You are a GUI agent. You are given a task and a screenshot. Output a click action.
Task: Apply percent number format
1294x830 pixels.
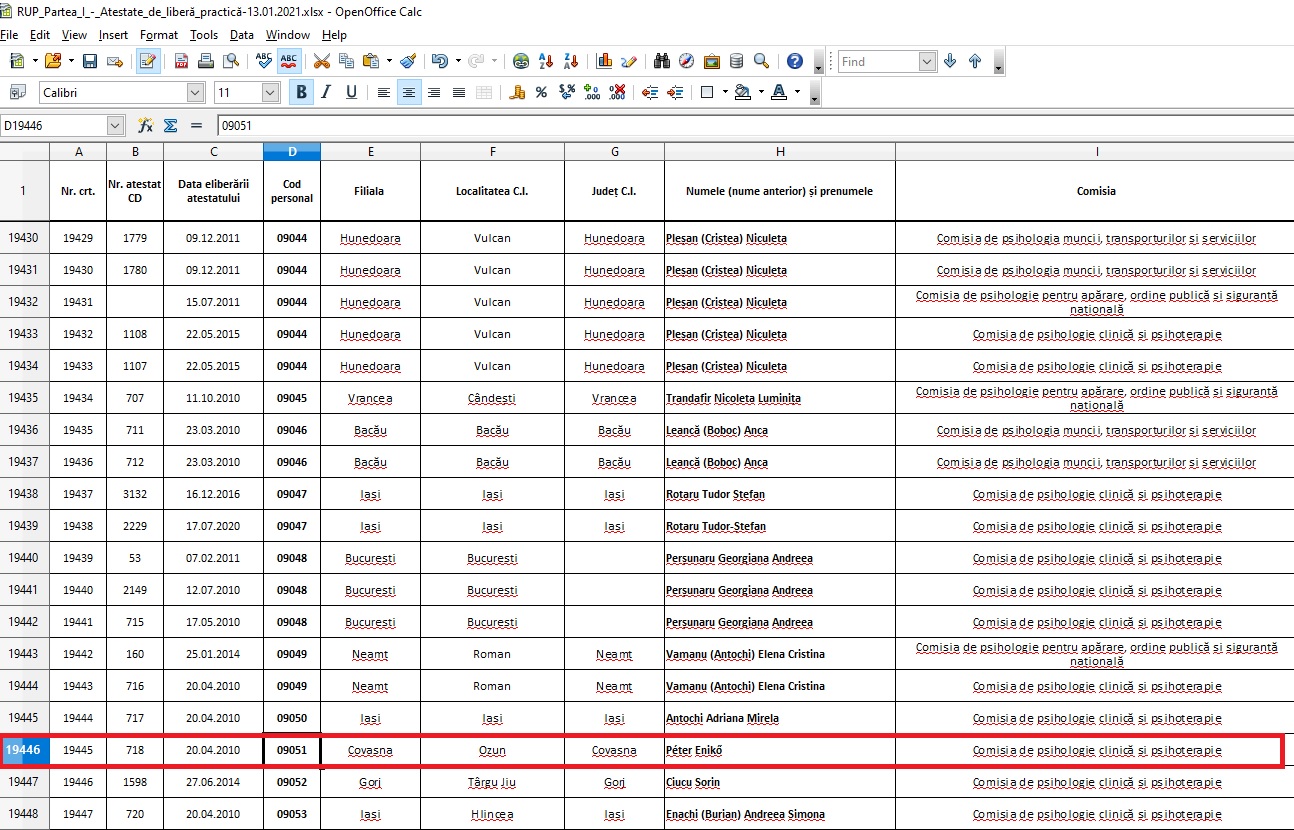(x=541, y=92)
